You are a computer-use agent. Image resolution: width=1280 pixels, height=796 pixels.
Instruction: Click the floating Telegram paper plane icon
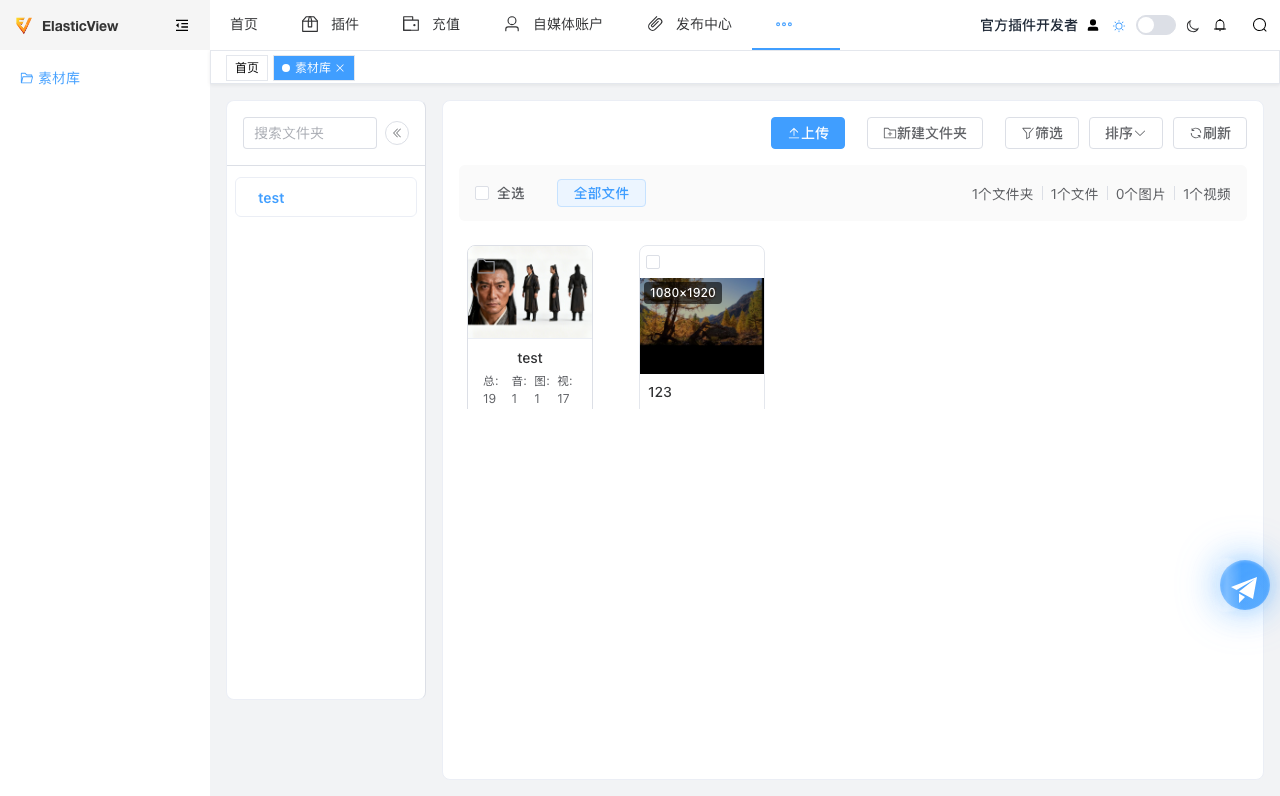[1244, 585]
